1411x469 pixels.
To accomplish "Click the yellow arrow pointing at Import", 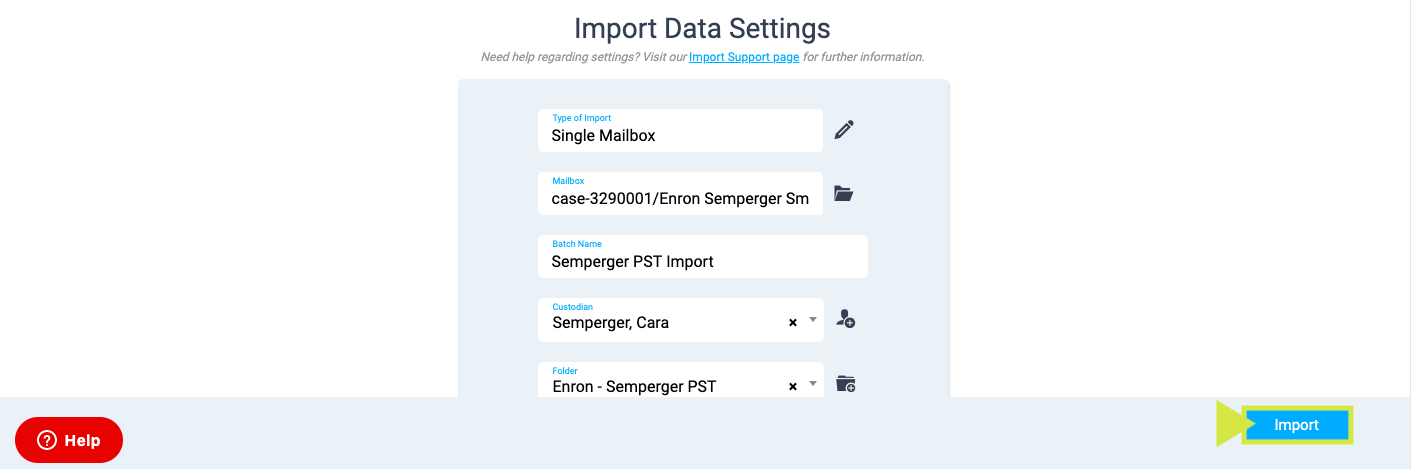I will [1229, 424].
